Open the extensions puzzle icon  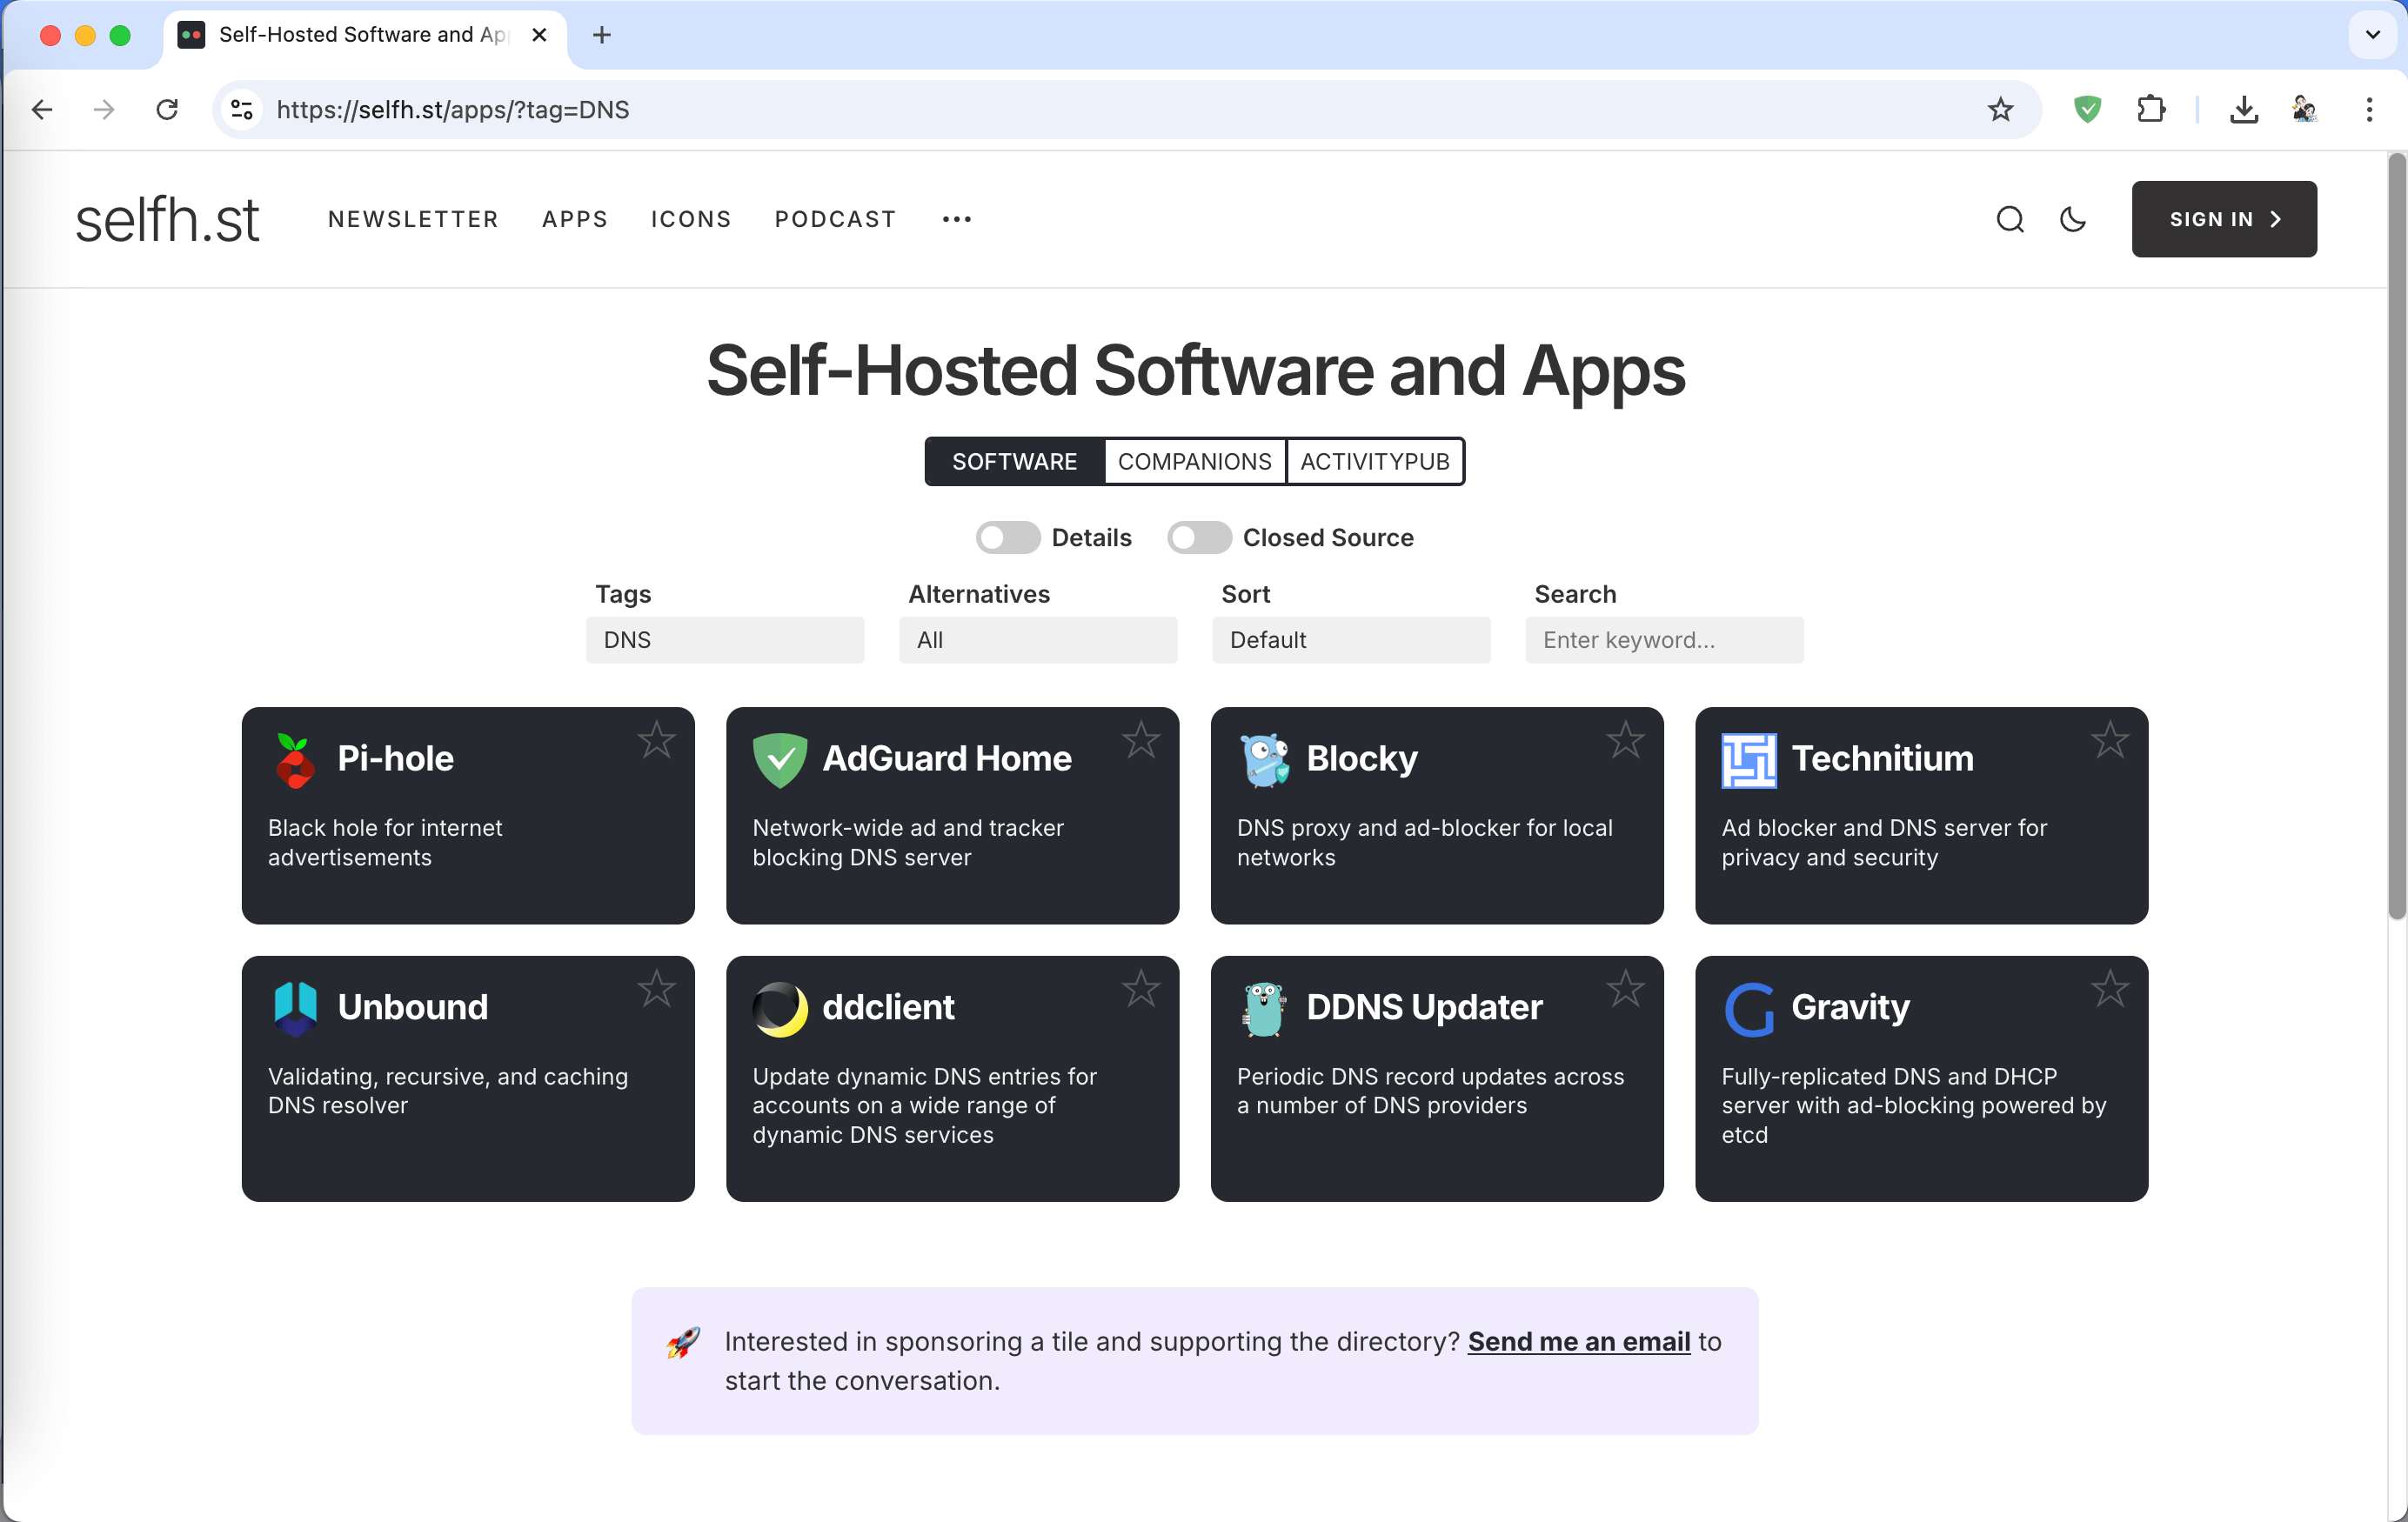[2151, 109]
